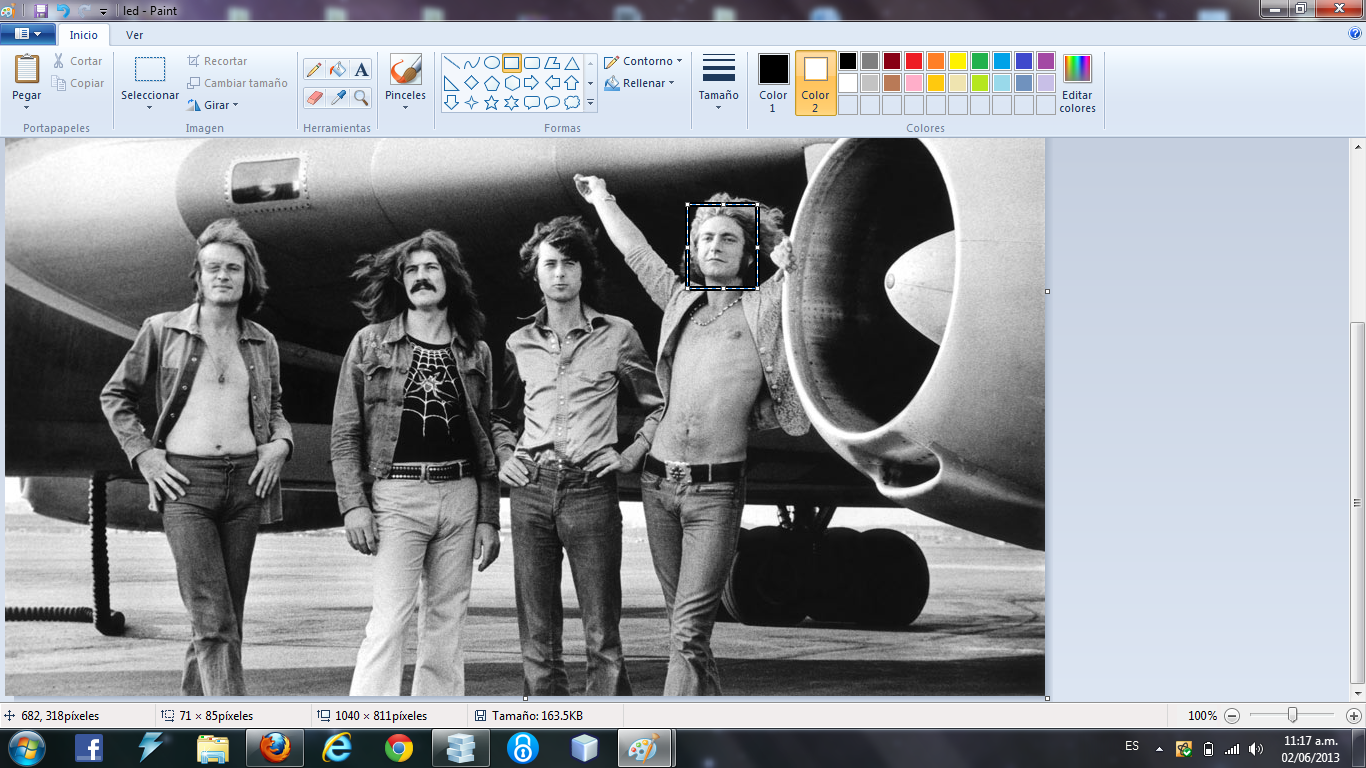Image resolution: width=1366 pixels, height=768 pixels.
Task: Select the Eraser tool
Action: [314, 97]
